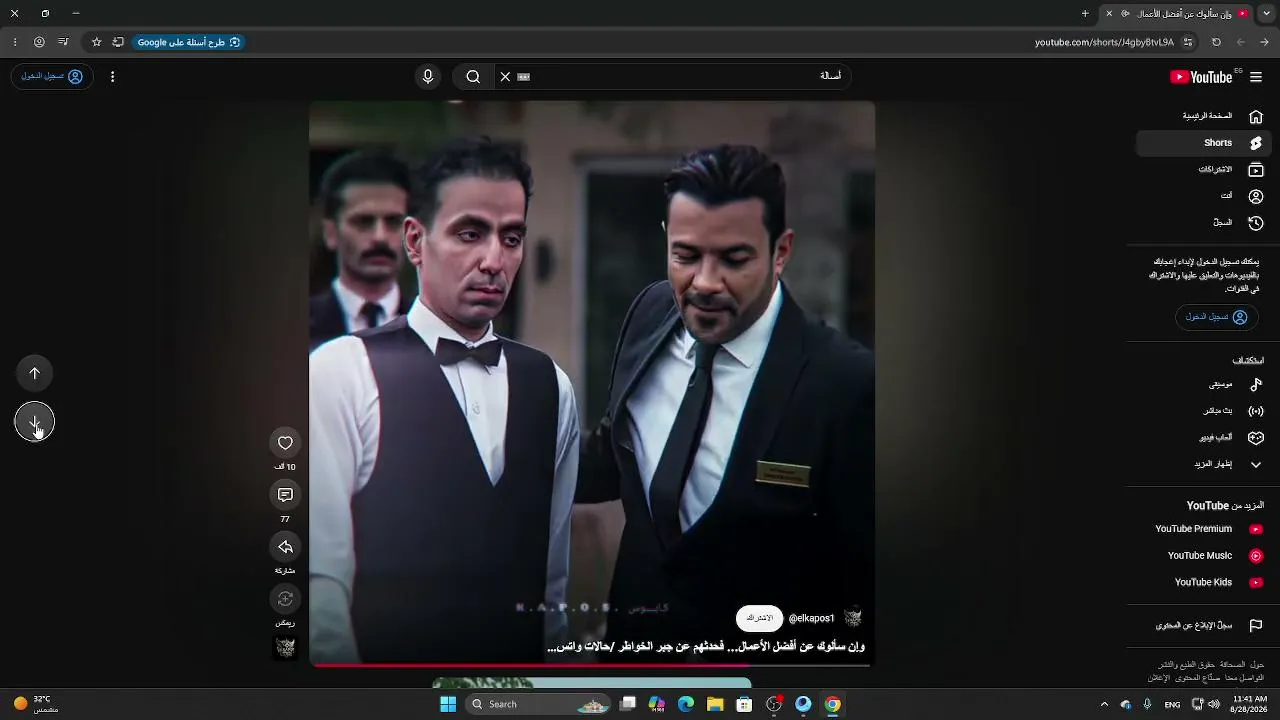
Task: Open Microsoft Store from the taskbar
Action: 744,704
